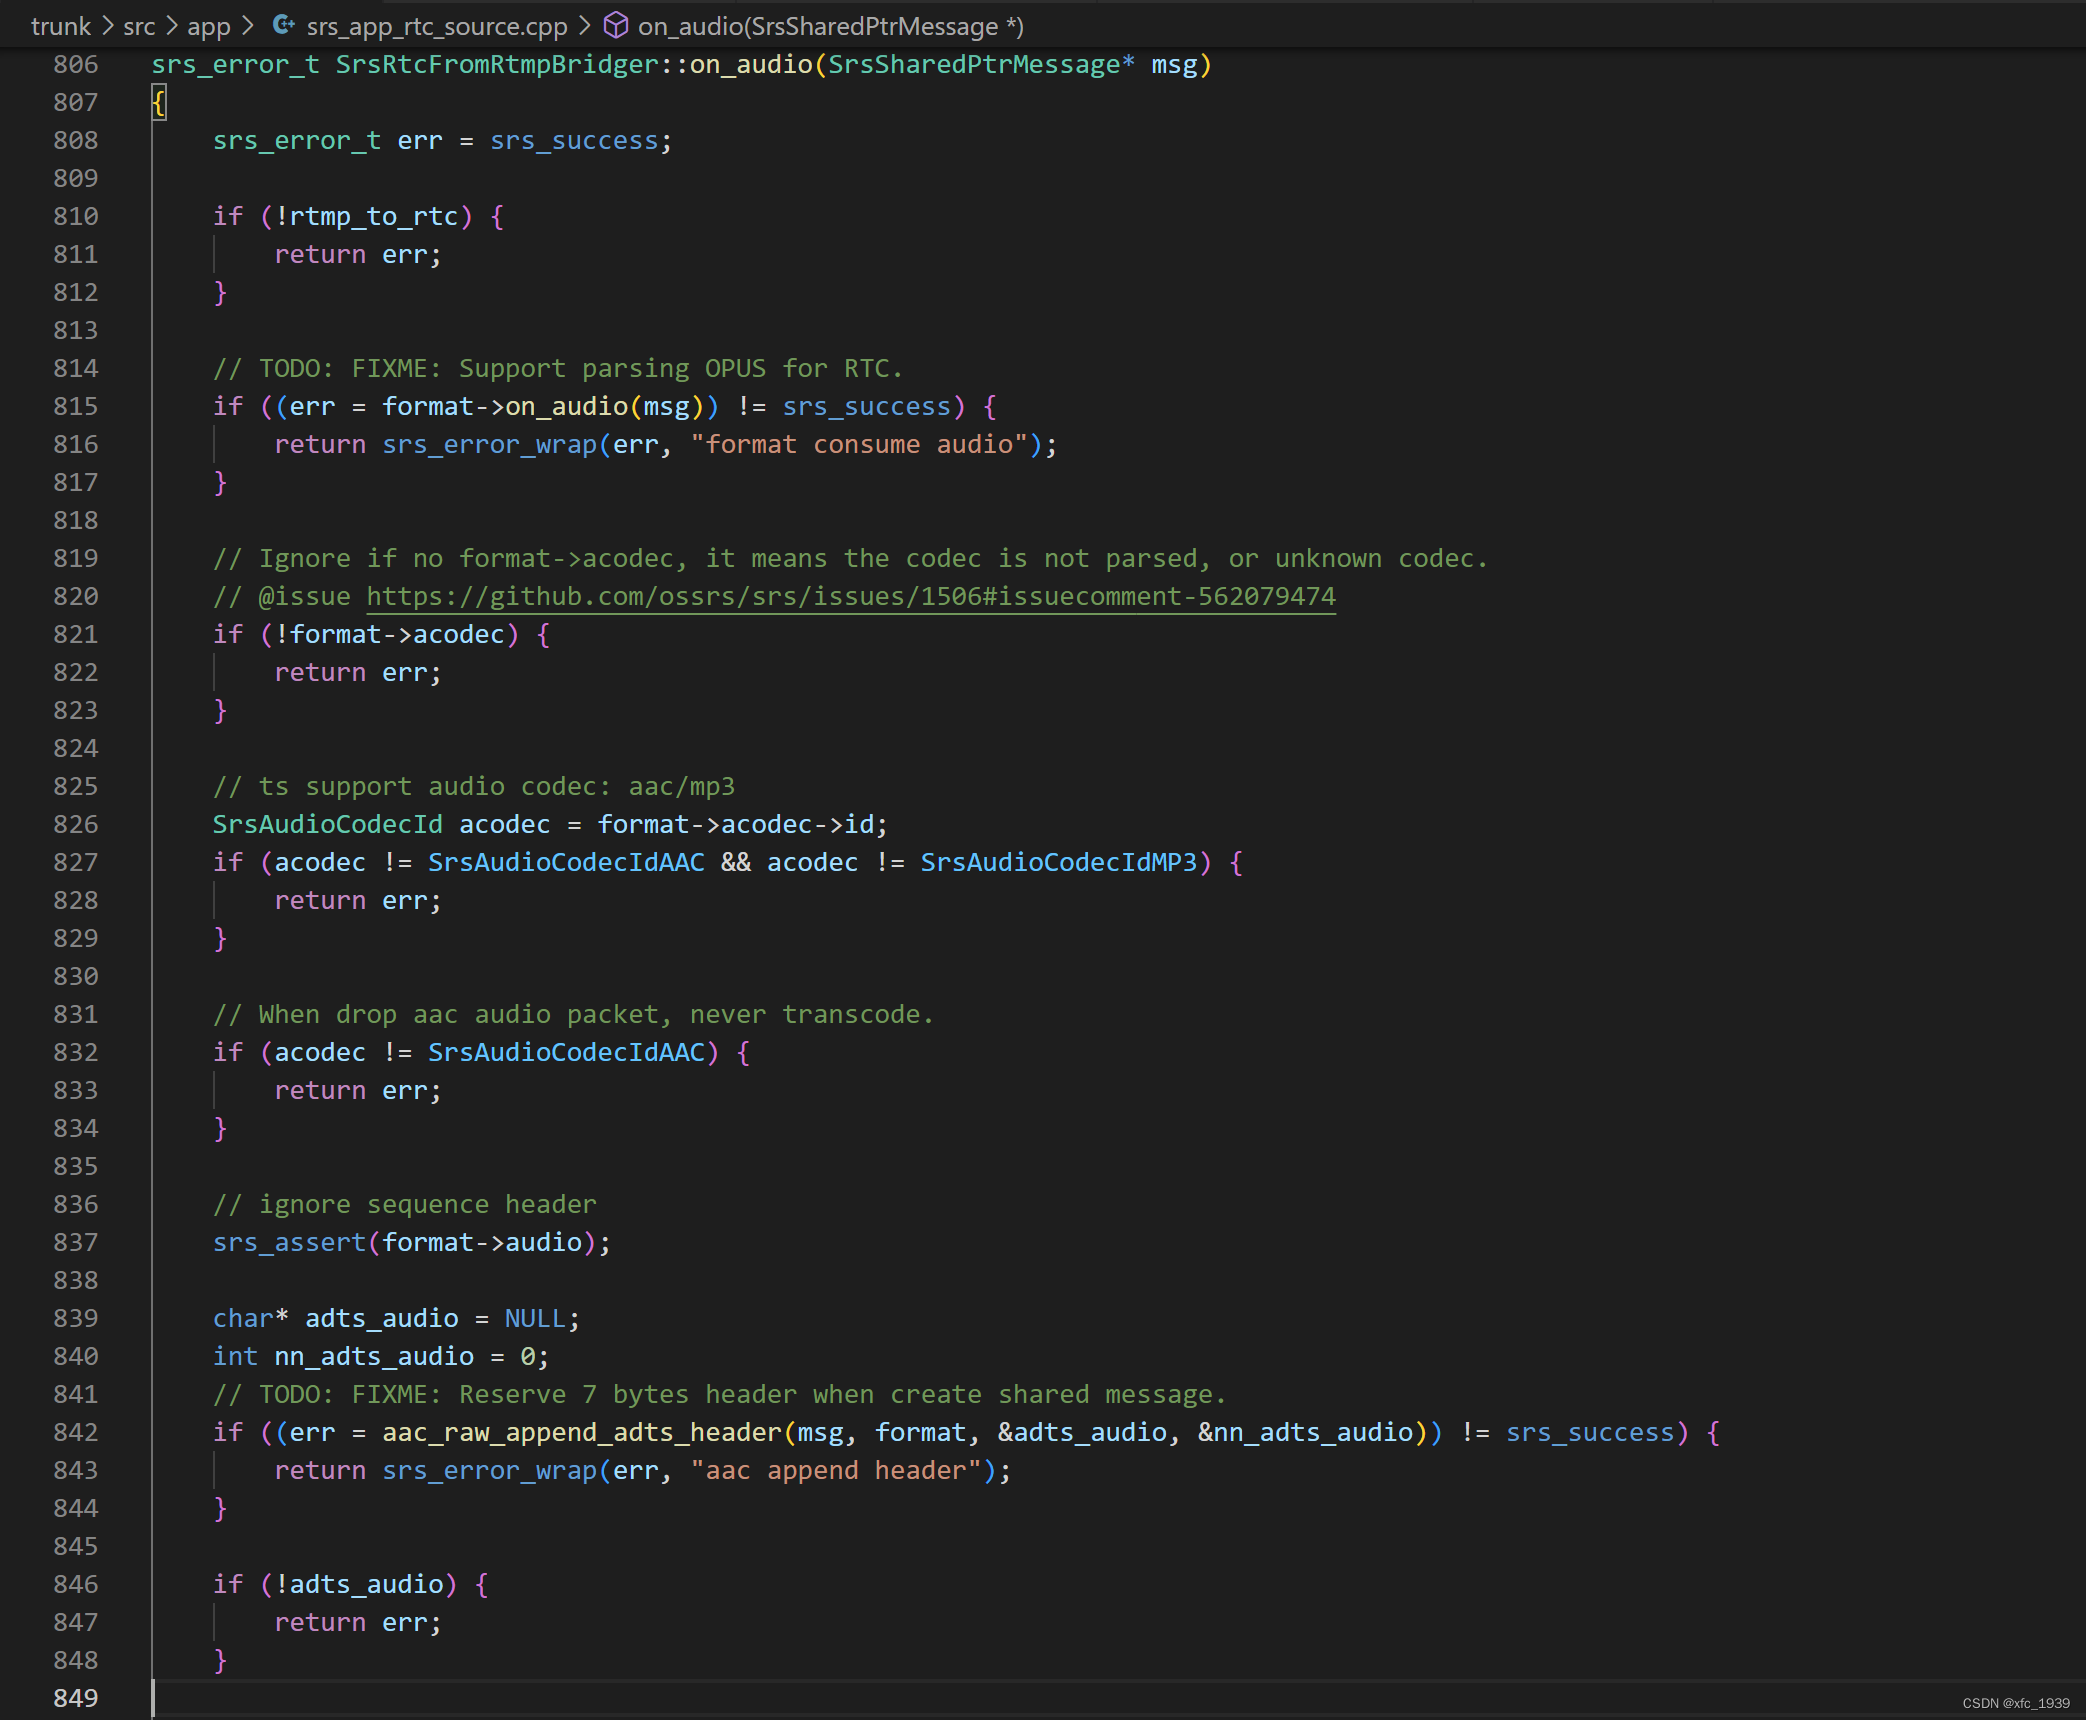The width and height of the screenshot is (2086, 1720).
Task: Click the SrsRtcFromRtmpBridger class name
Action: click(x=497, y=64)
